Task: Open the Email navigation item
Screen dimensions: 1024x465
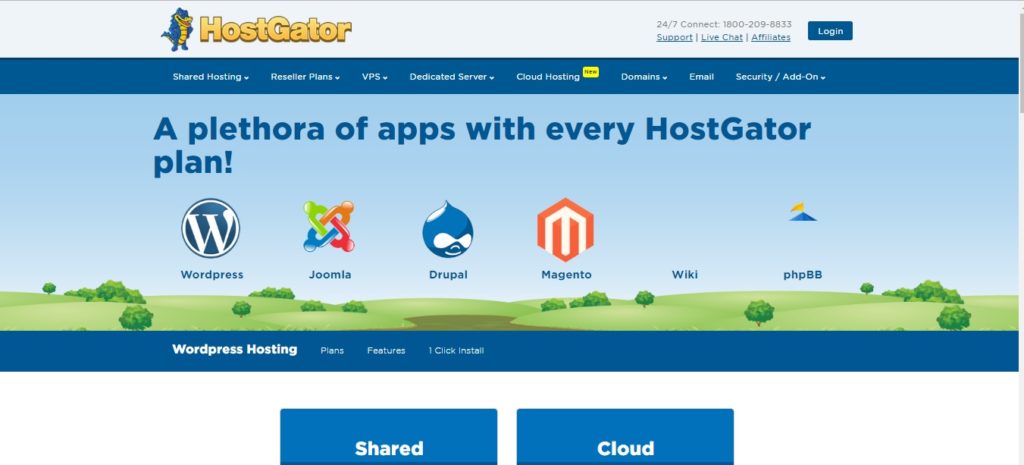Action: (x=701, y=77)
